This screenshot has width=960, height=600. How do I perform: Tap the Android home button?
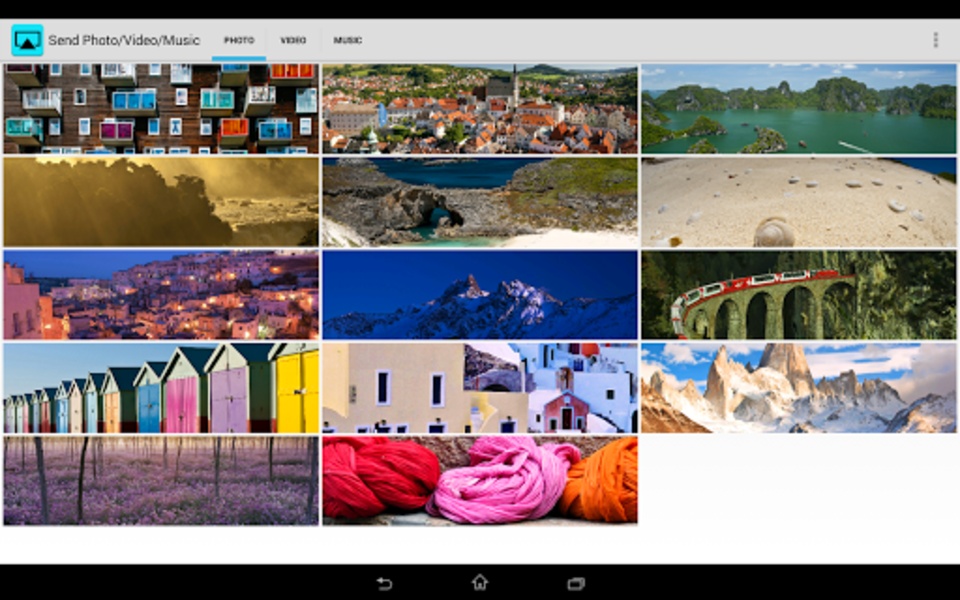click(479, 582)
